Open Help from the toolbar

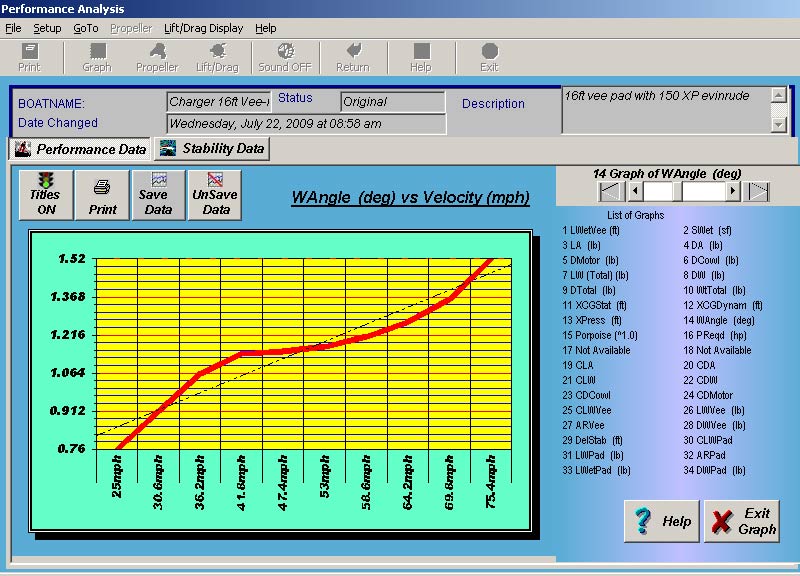point(421,58)
